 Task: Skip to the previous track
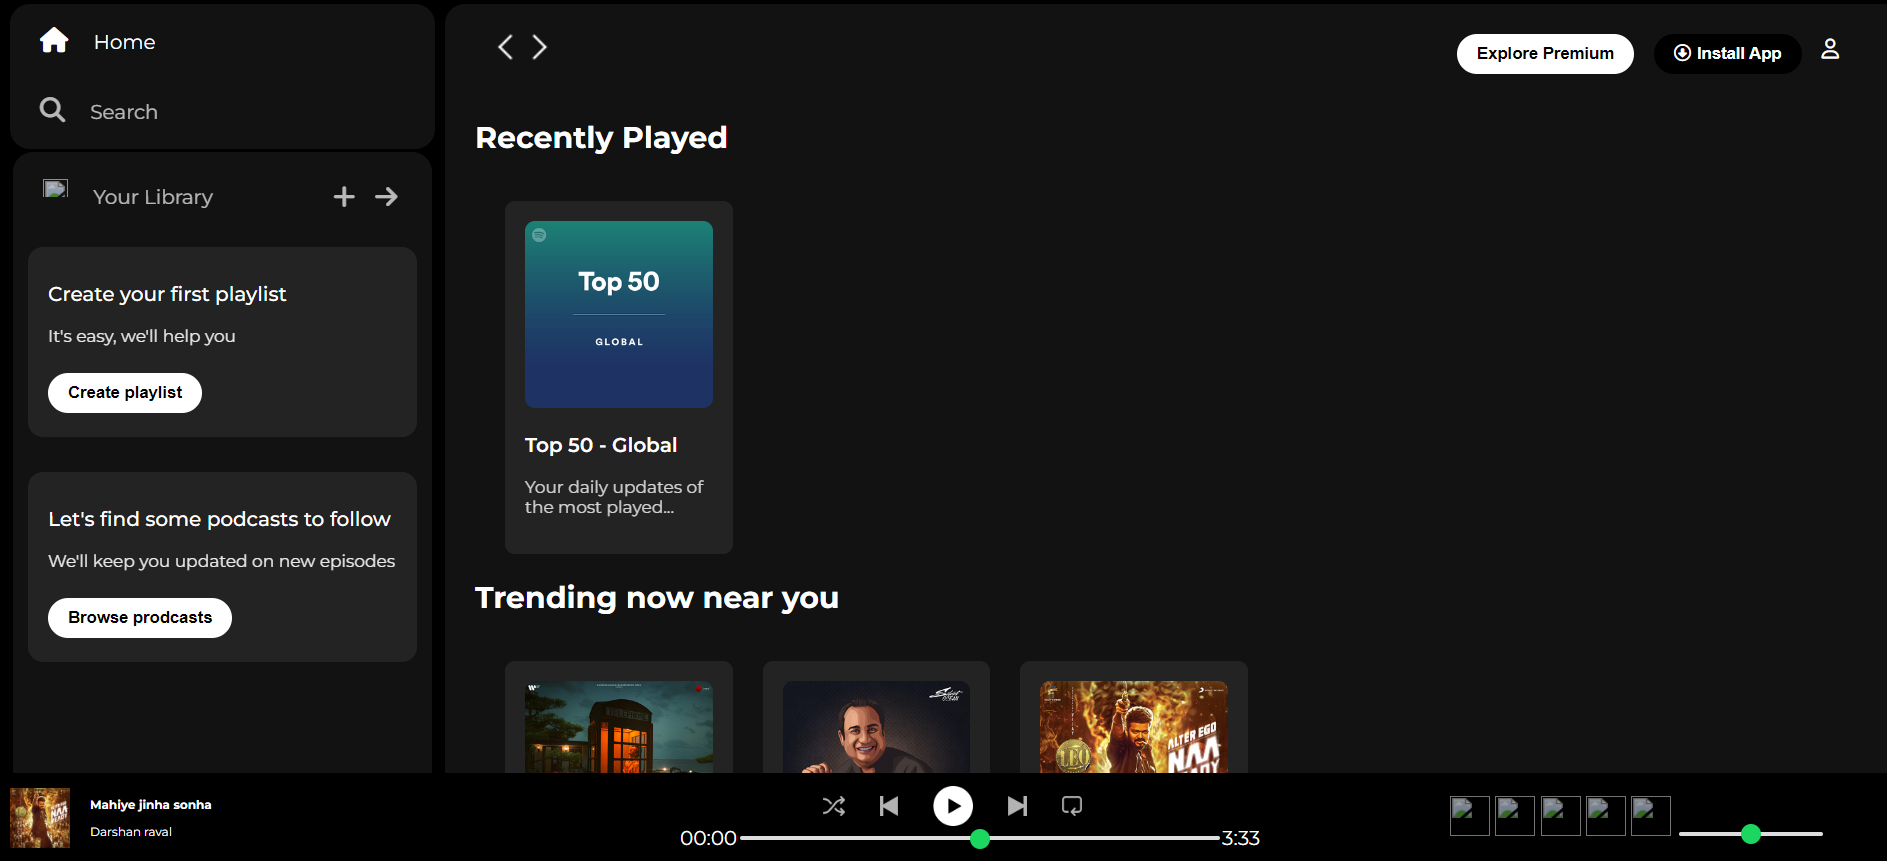(x=888, y=806)
